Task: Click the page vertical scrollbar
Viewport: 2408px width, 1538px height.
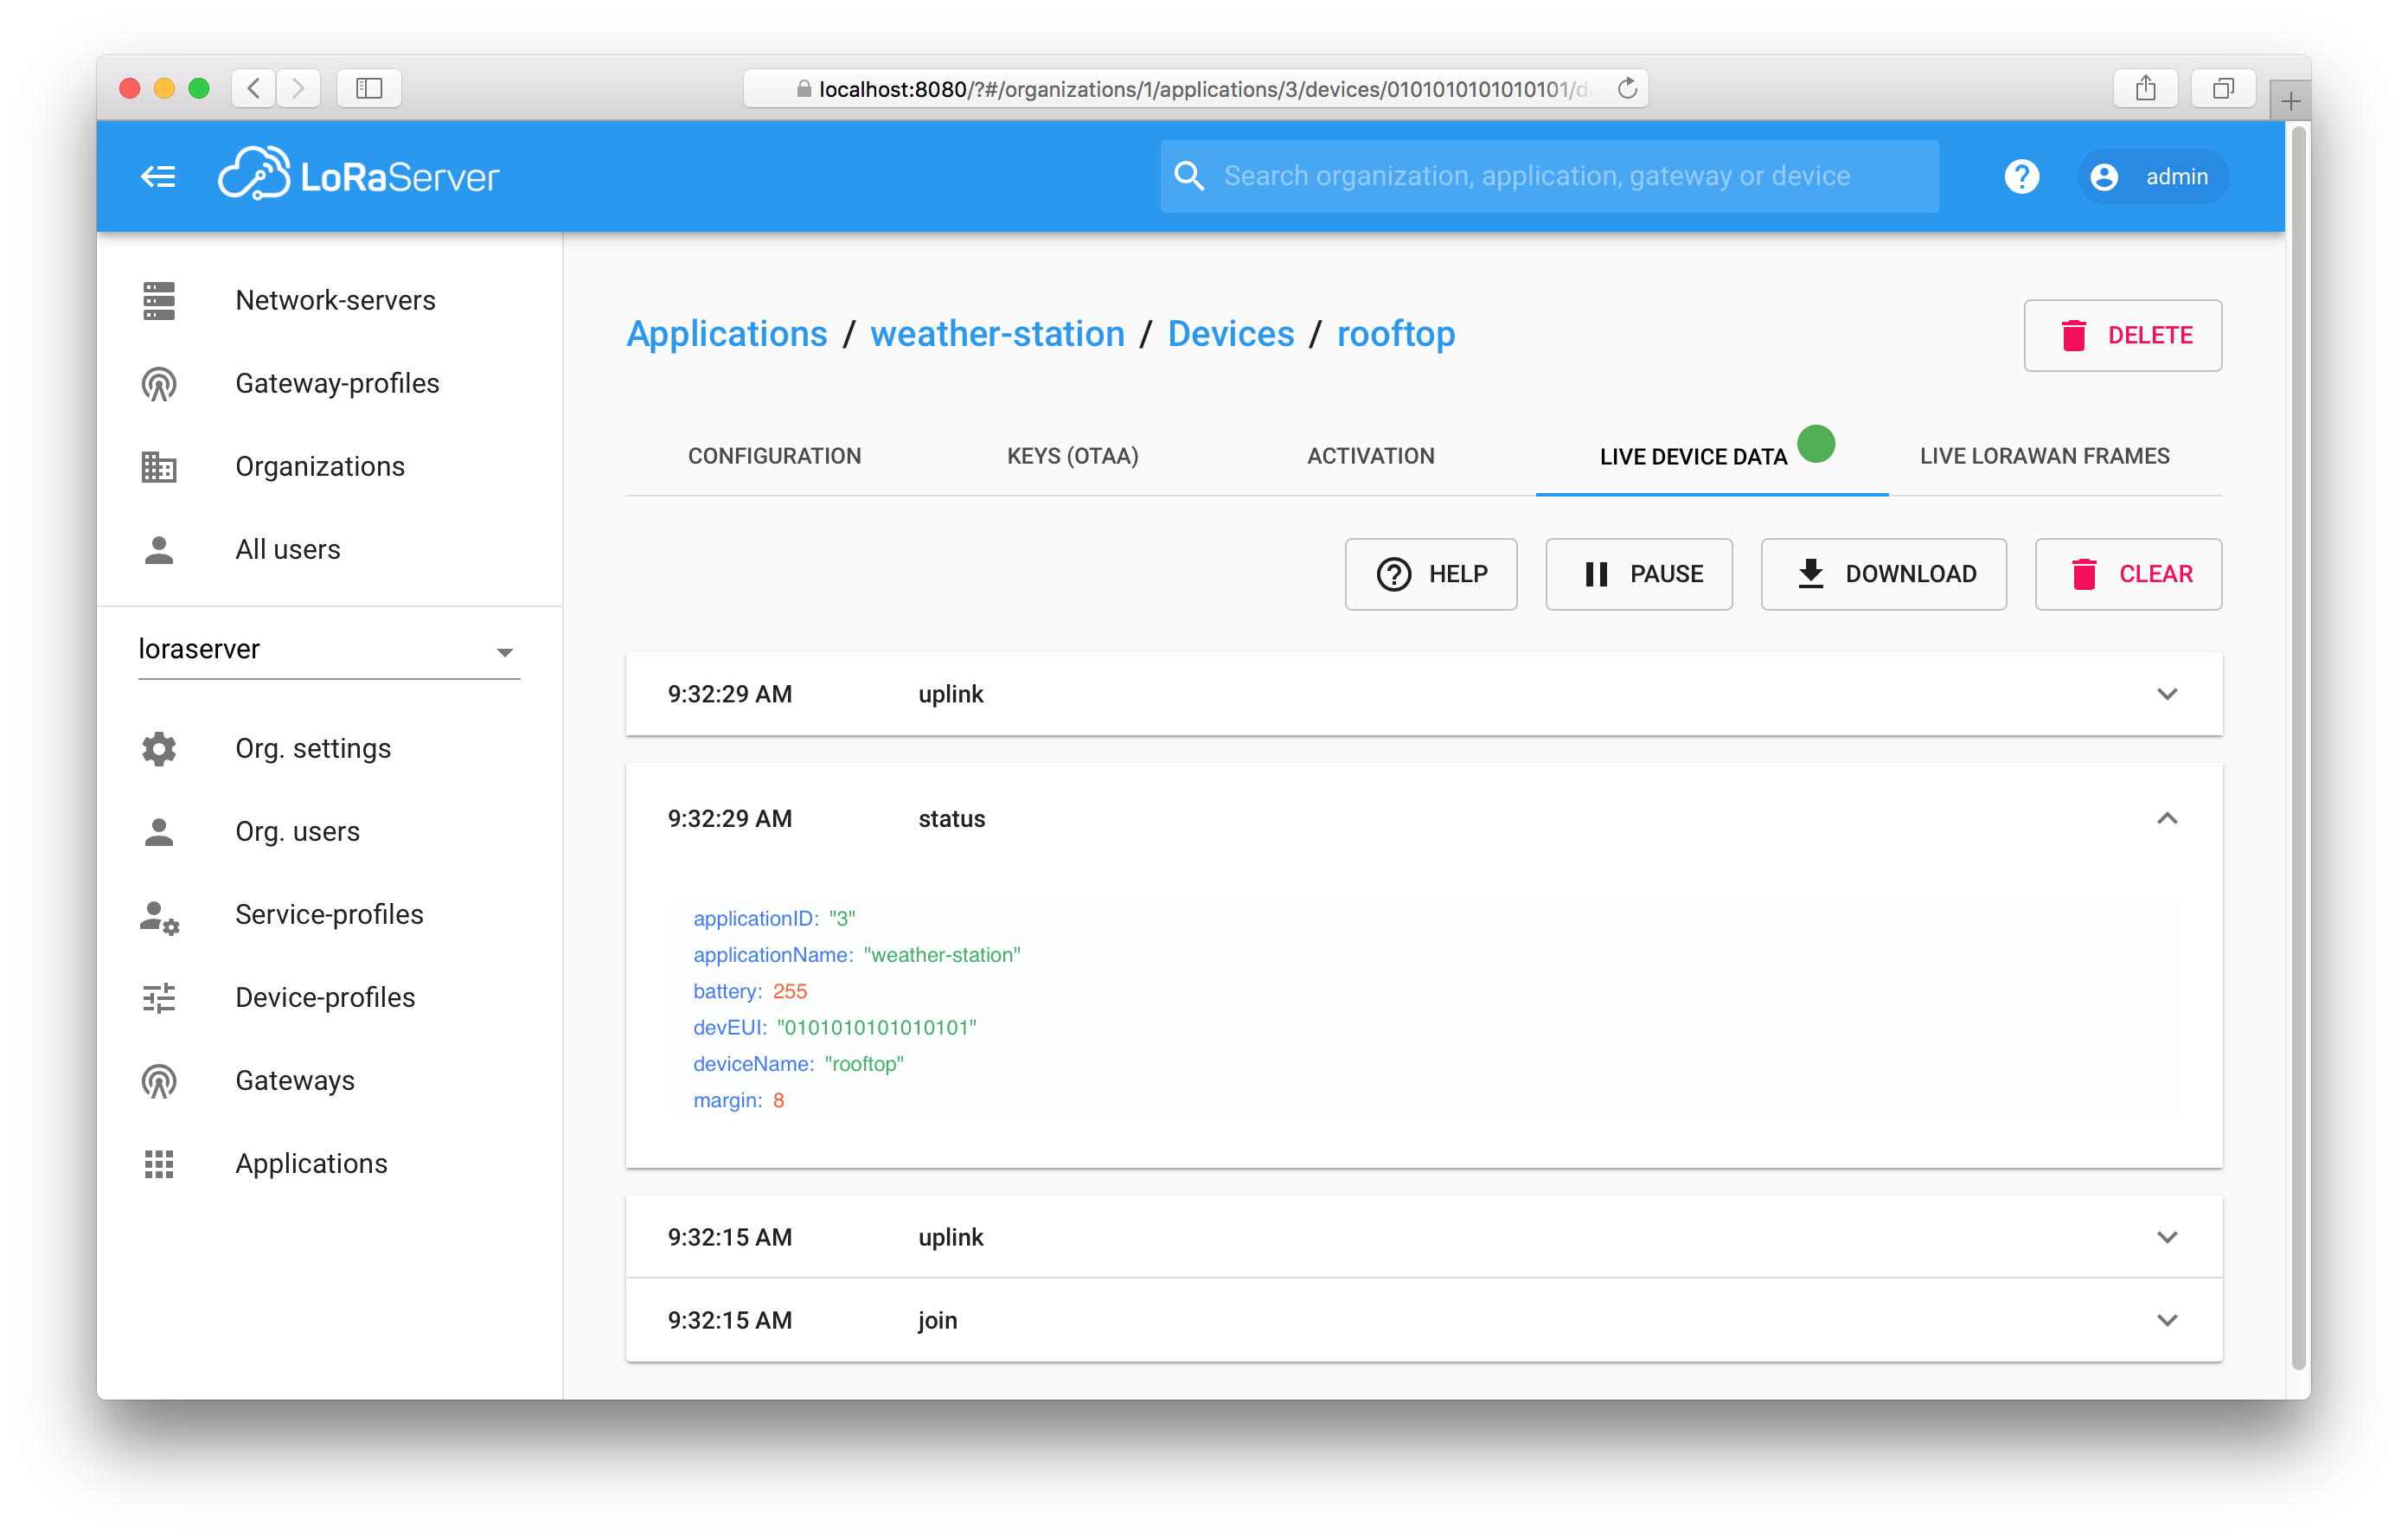Action: coord(2298,748)
